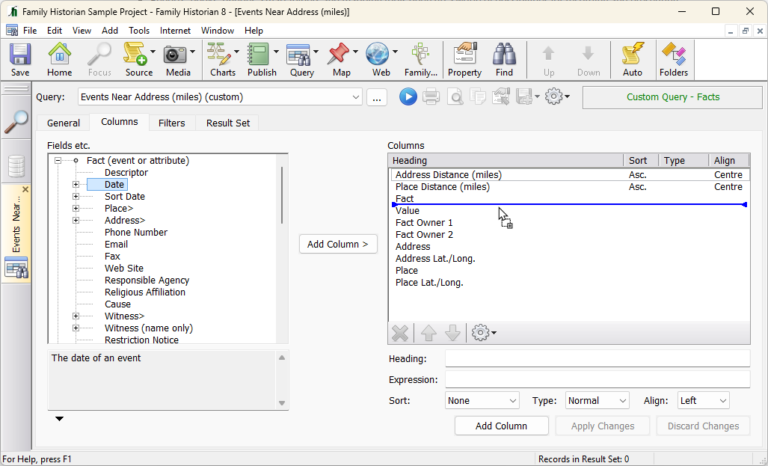Switch to the Result Set tab
The height and width of the screenshot is (466, 768).
pyautogui.click(x=228, y=123)
